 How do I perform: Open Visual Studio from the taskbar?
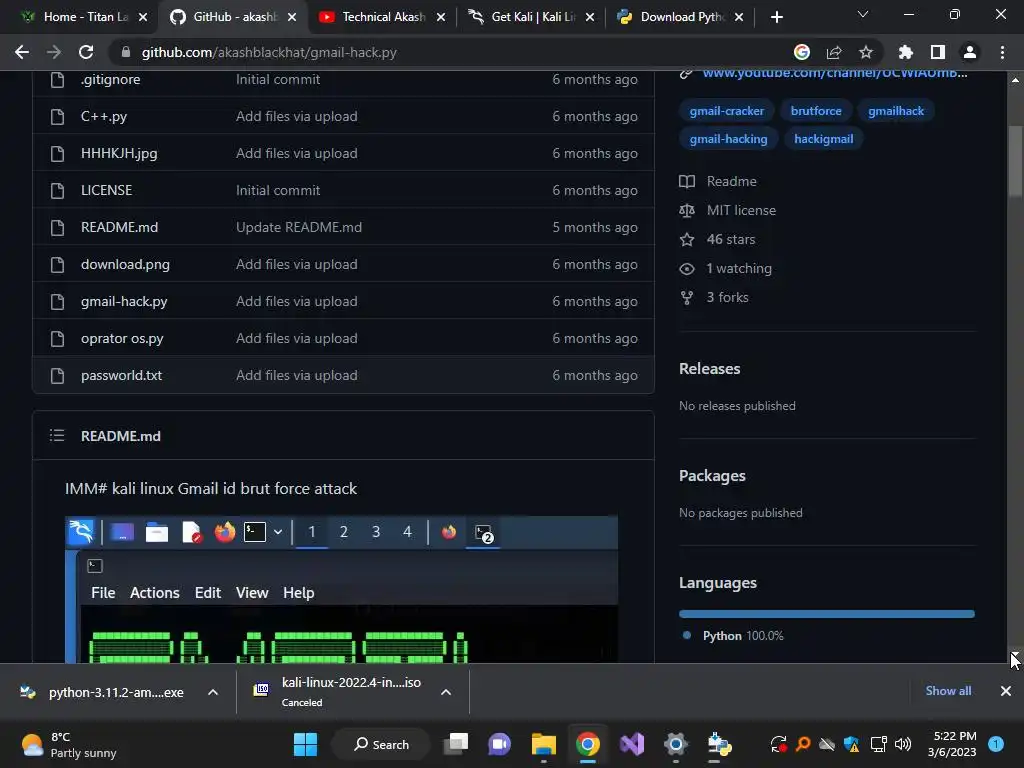pos(632,744)
